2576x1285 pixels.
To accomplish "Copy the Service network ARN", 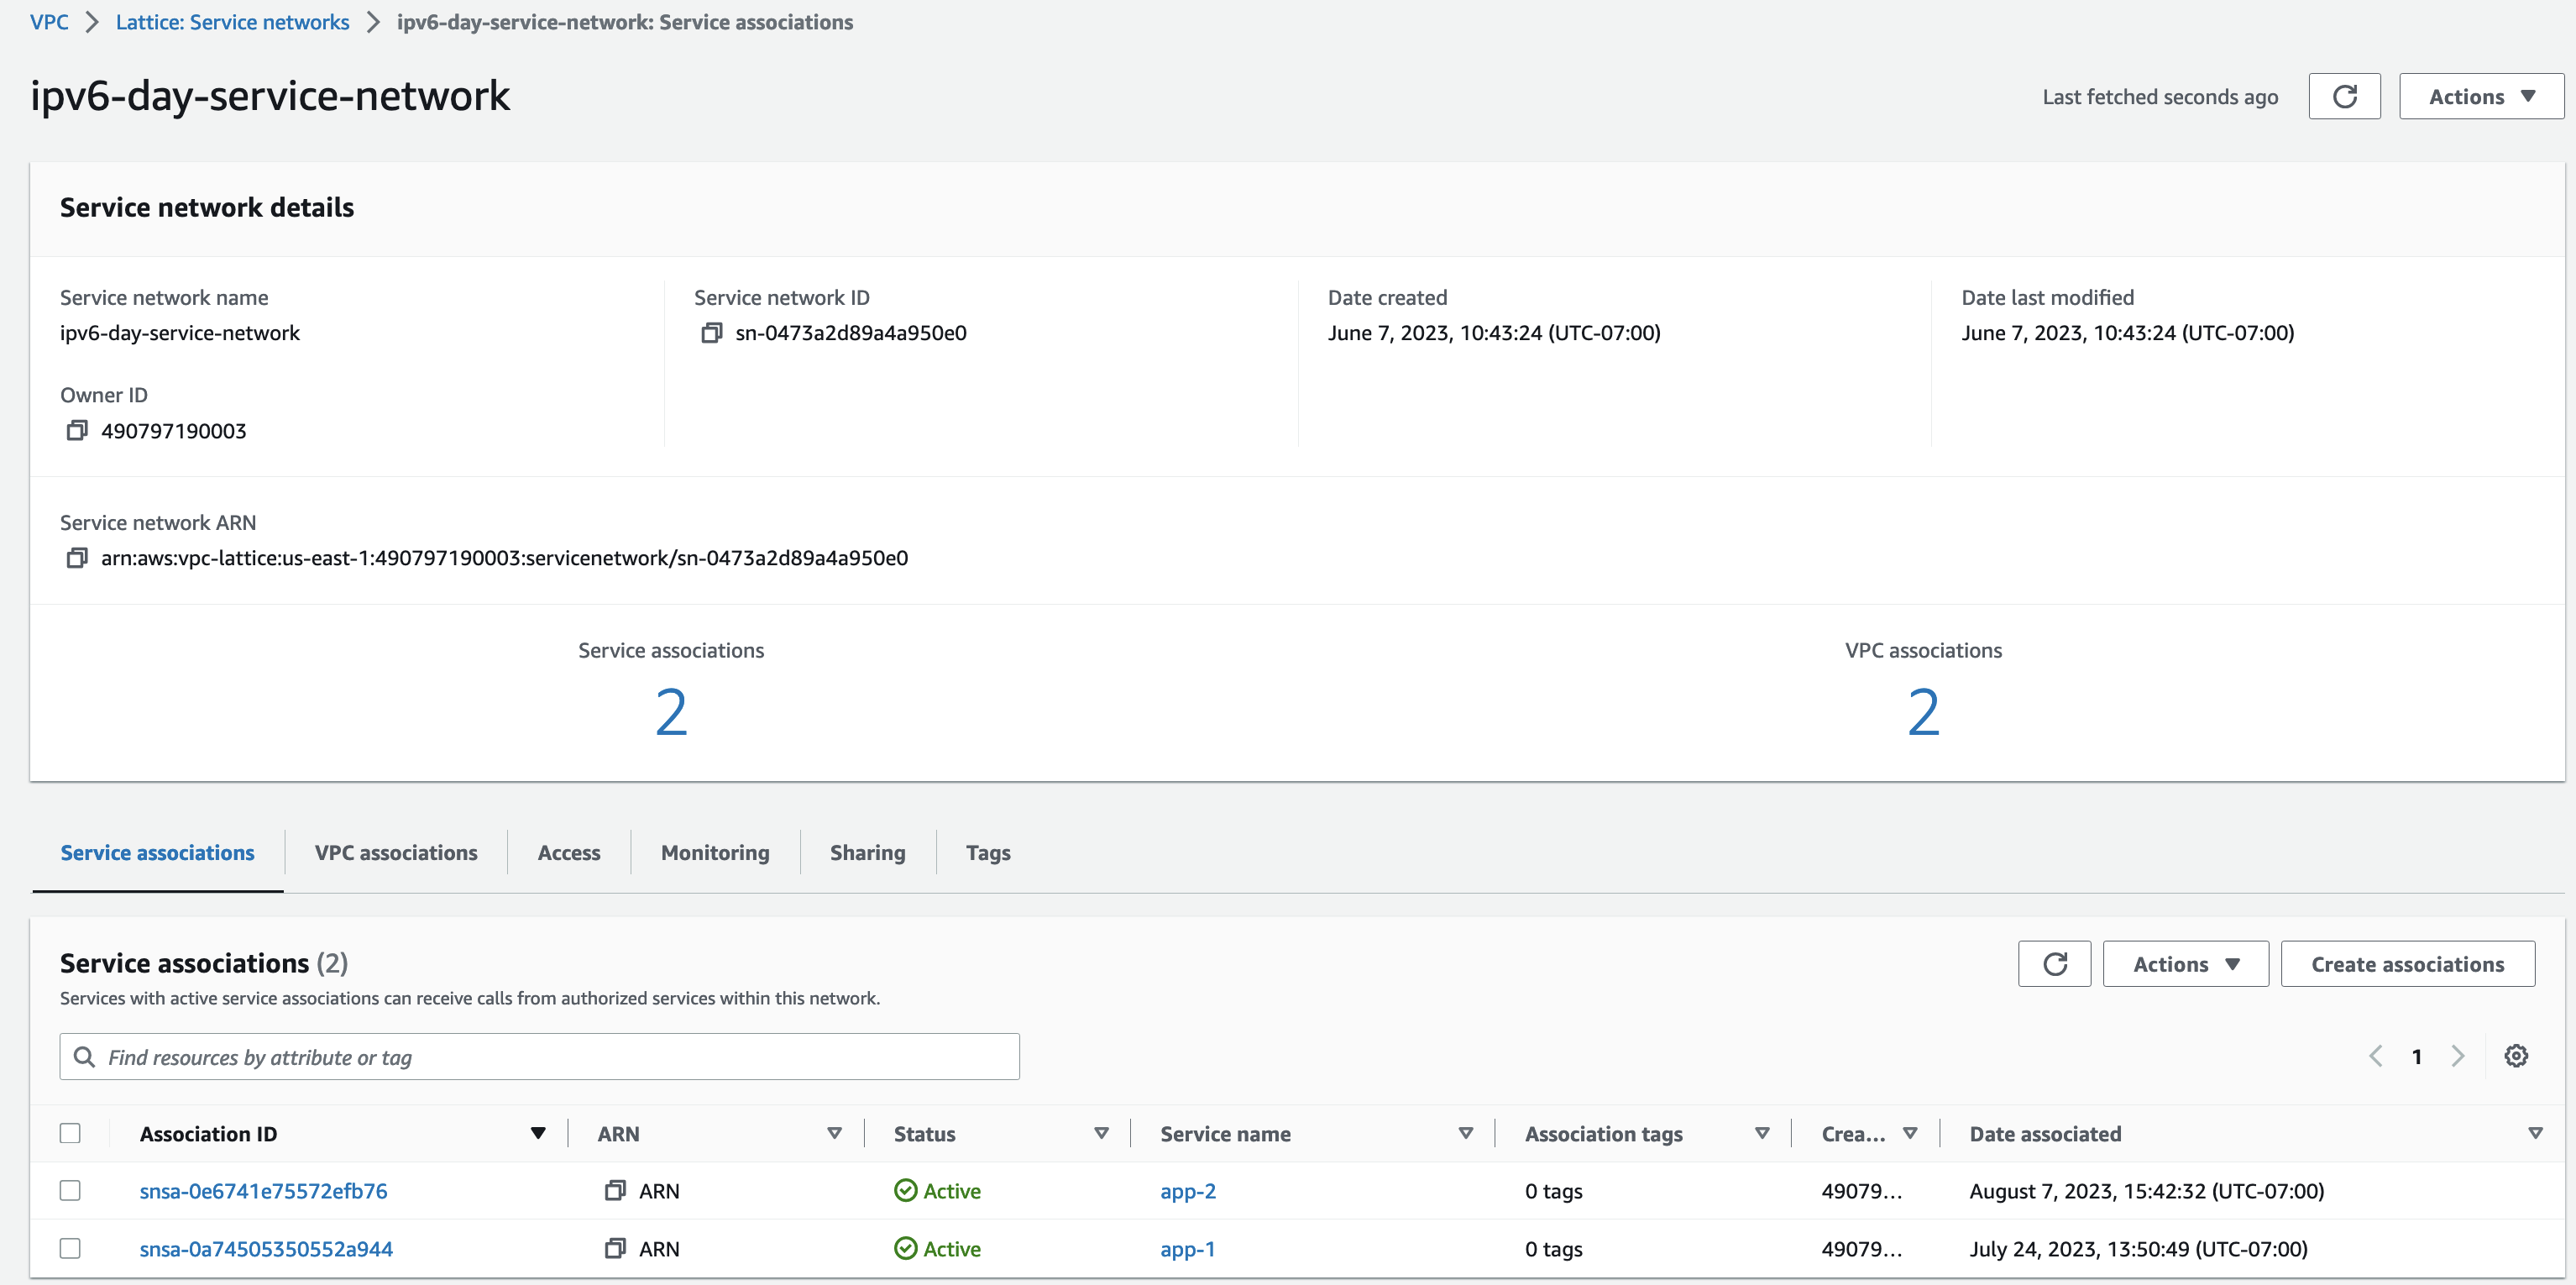I will point(76,558).
